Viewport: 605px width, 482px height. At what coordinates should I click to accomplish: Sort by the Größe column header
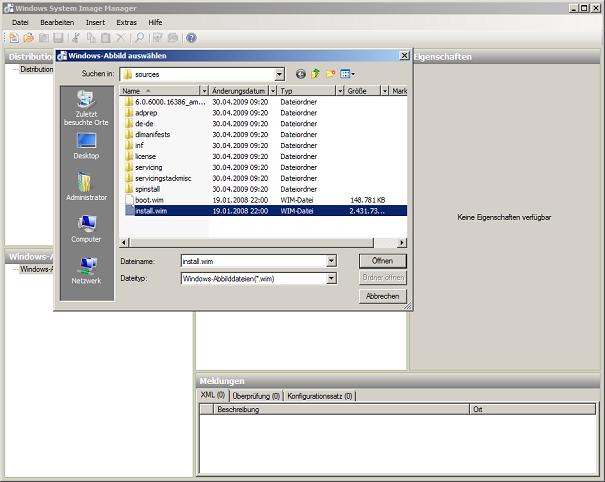pyautogui.click(x=362, y=91)
